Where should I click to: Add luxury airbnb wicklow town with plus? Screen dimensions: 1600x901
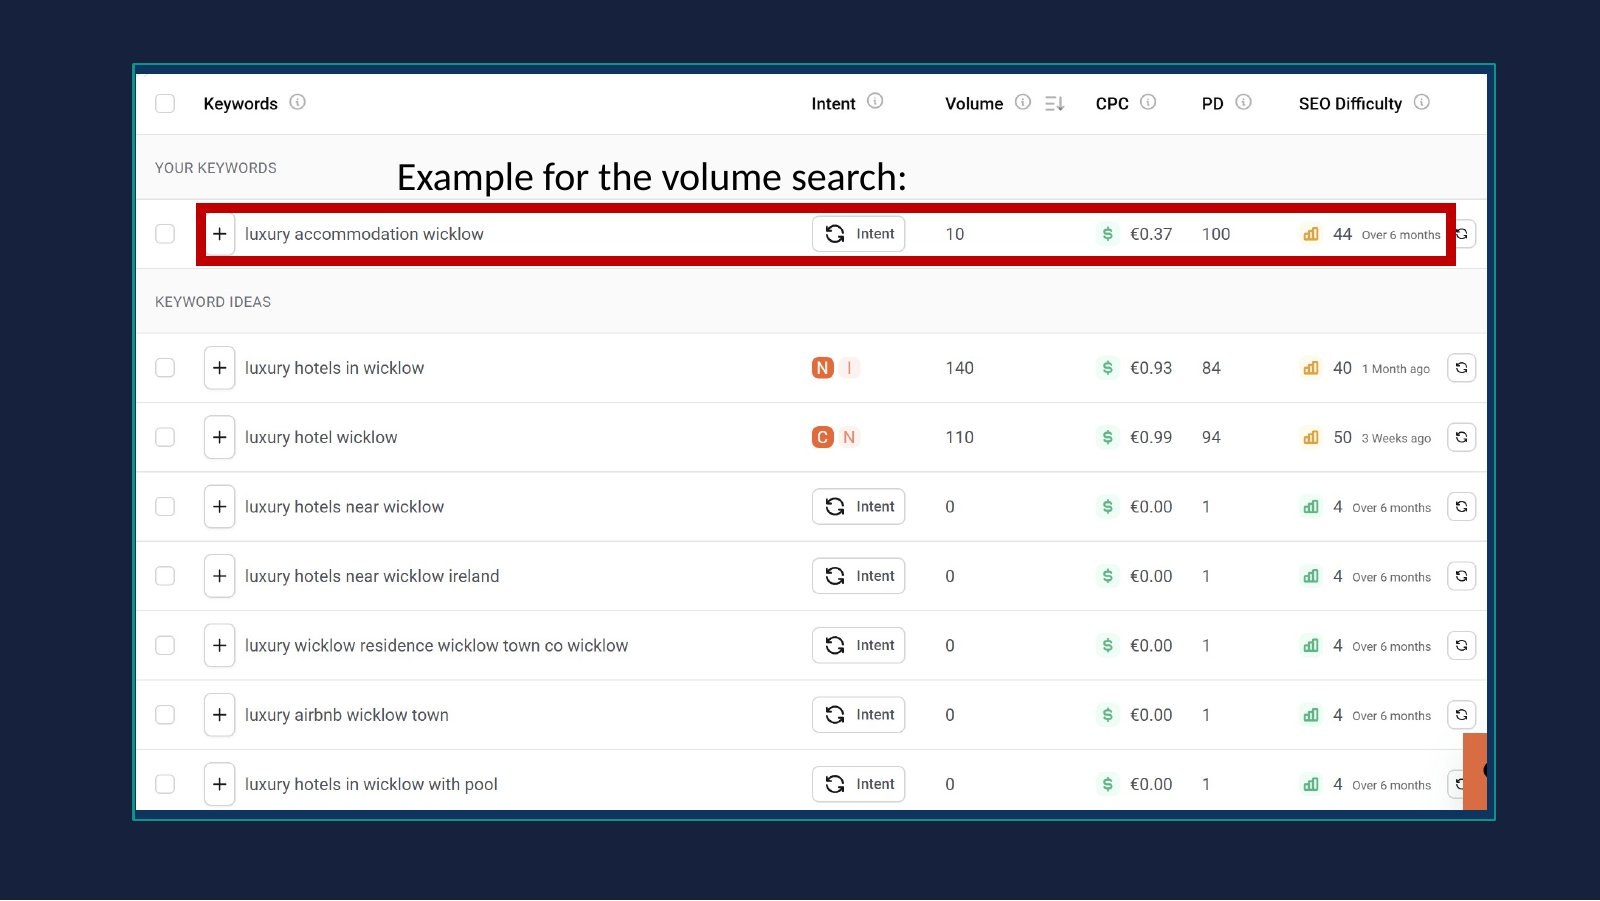[220, 715]
